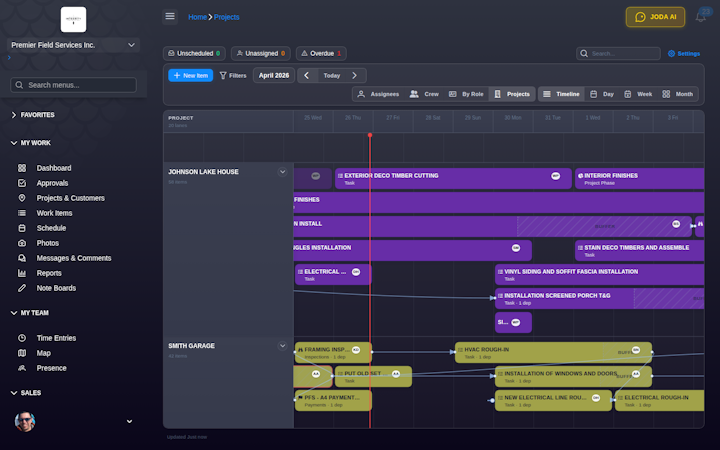The height and width of the screenshot is (450, 720).
Task: Group by Crew
Action: [x=424, y=94]
